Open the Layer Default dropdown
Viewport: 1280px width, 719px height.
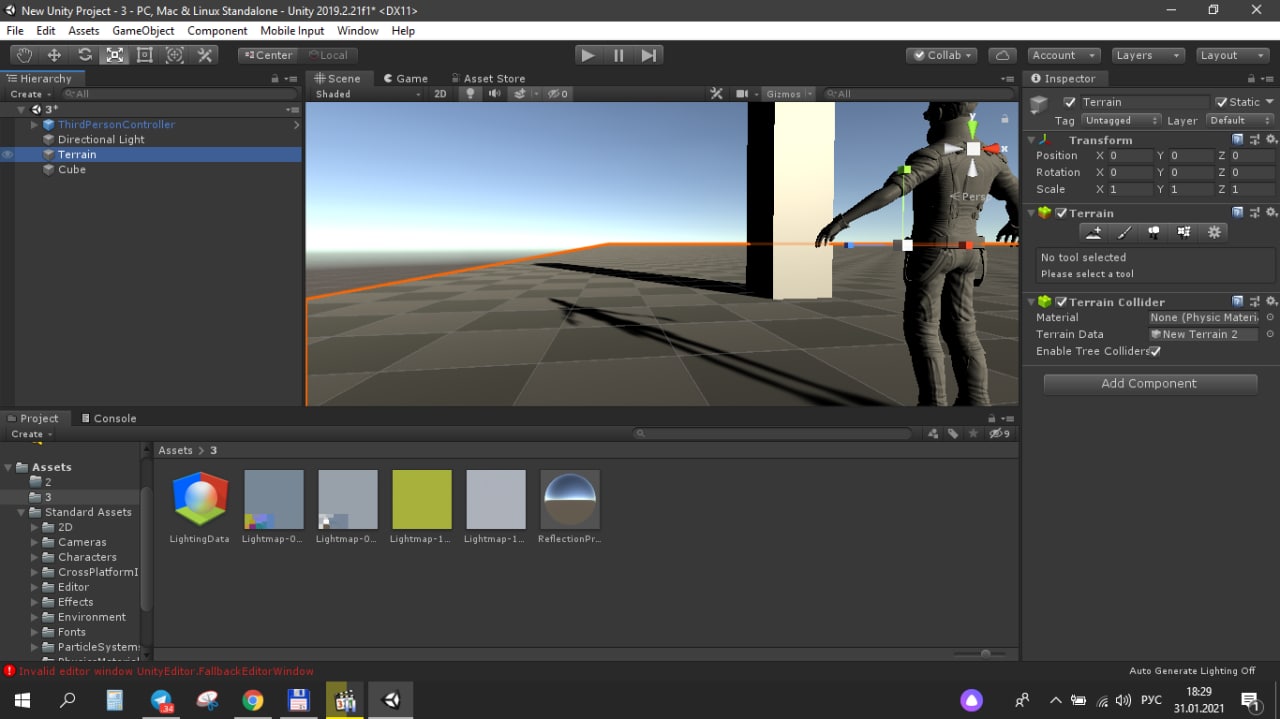(x=1240, y=120)
